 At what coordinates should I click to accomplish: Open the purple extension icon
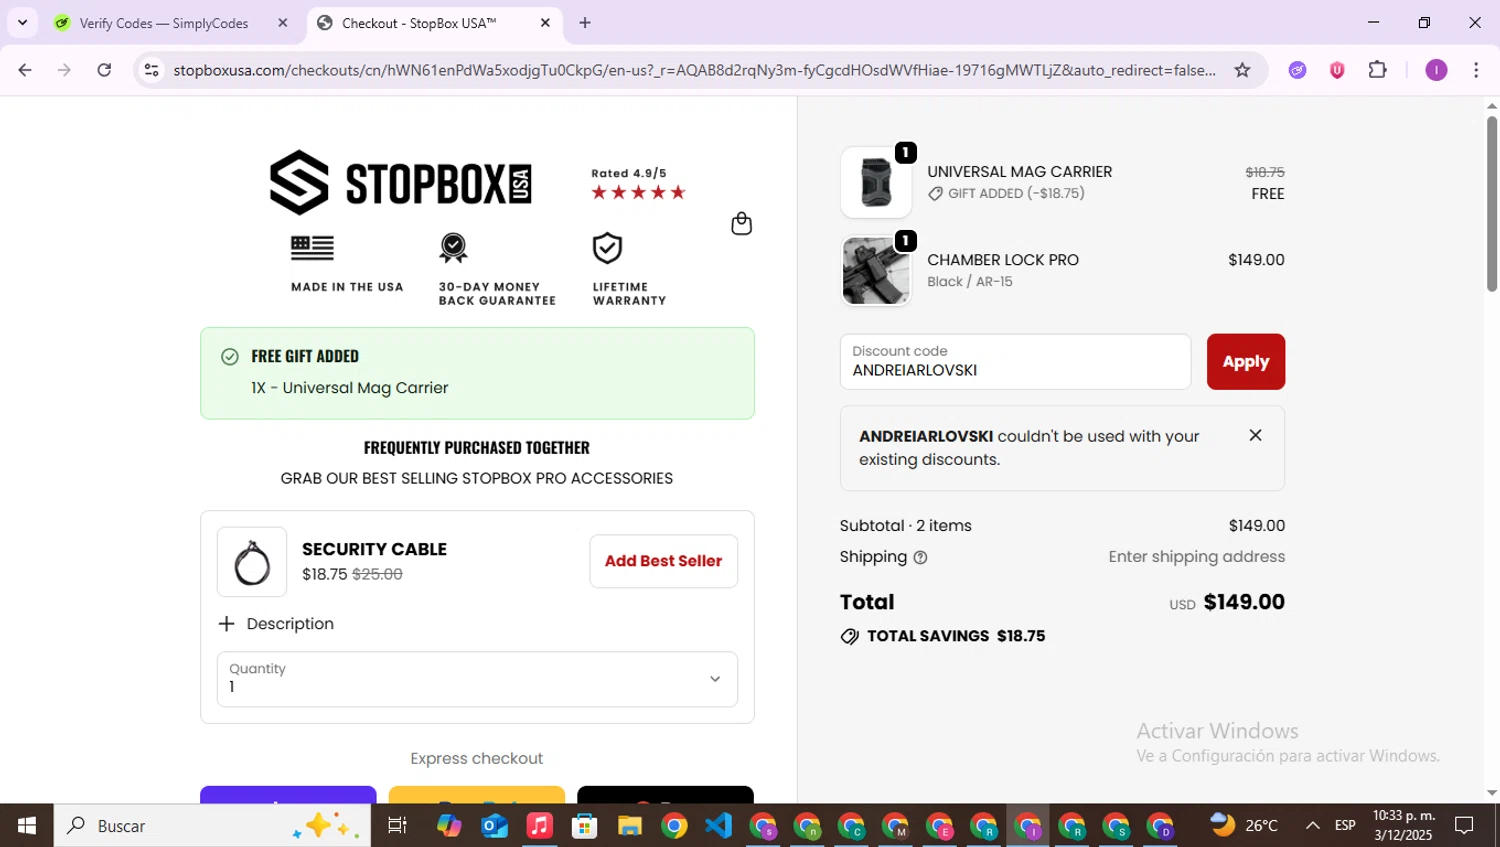point(1297,70)
